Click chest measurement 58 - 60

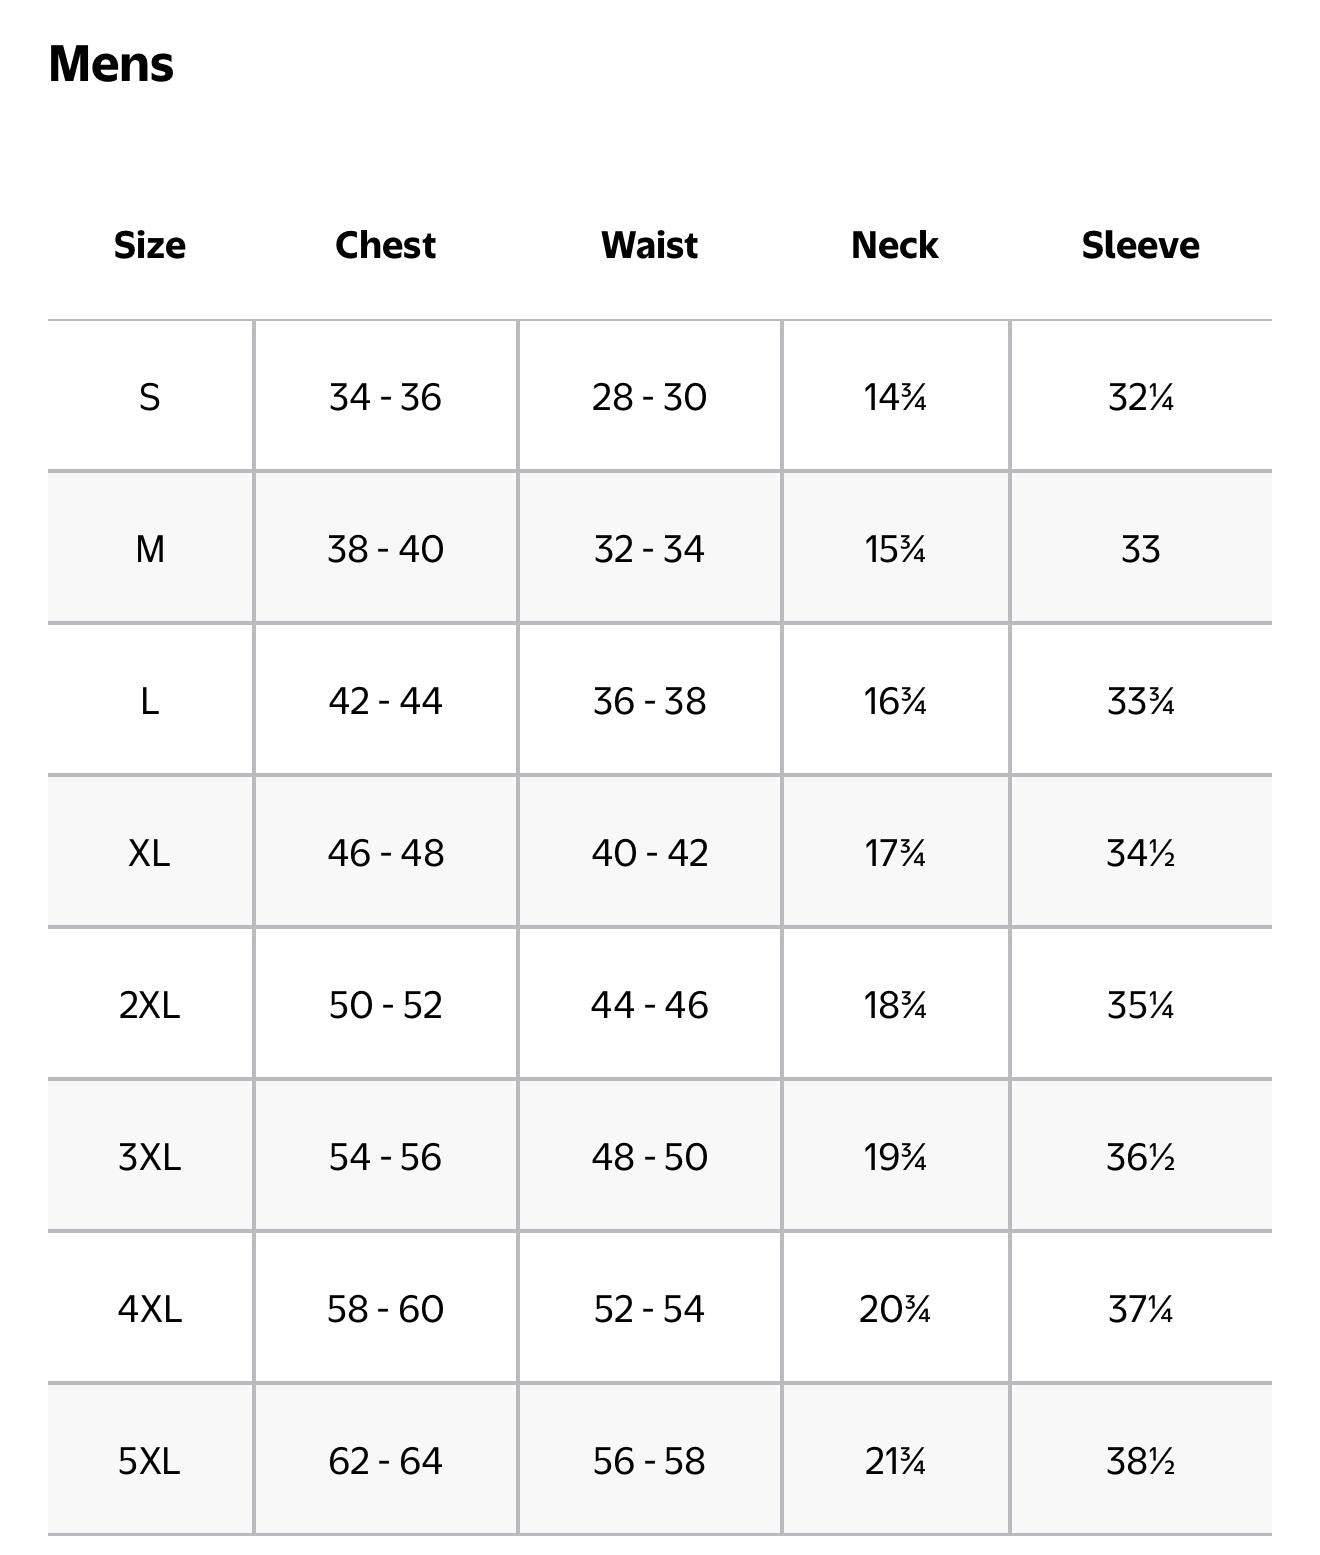click(385, 1309)
